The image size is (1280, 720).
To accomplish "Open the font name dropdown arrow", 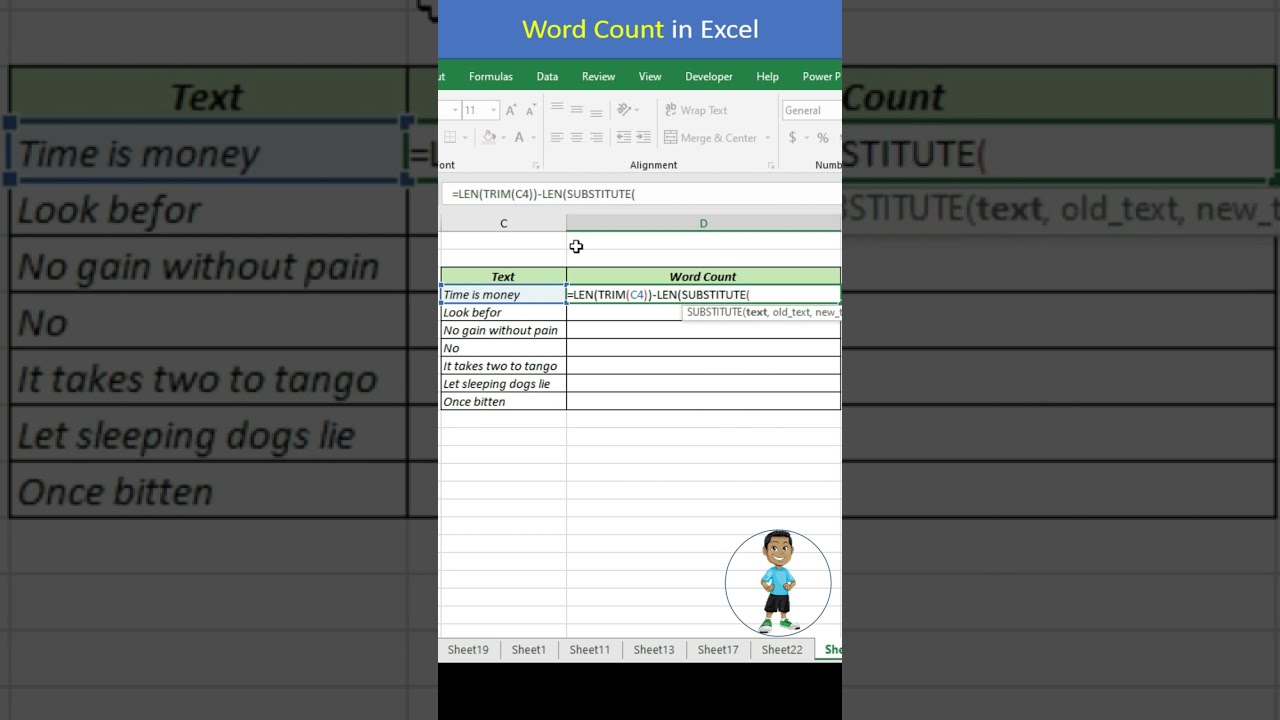I will [455, 110].
